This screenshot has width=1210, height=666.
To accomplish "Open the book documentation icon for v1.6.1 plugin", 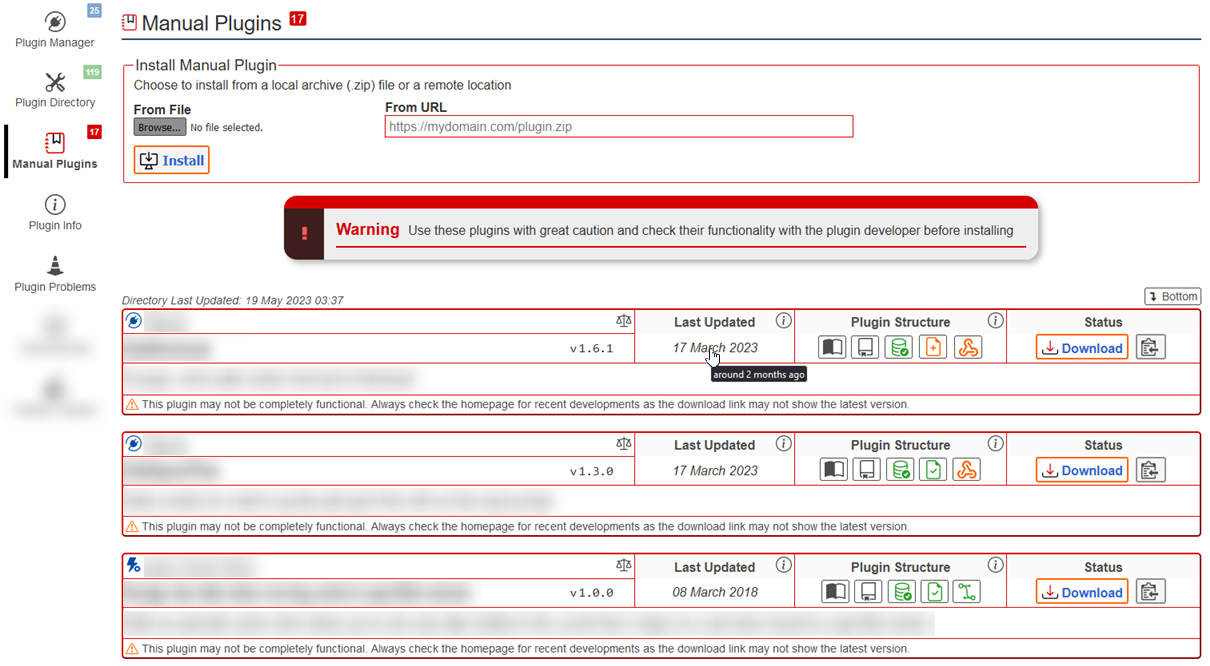I will [x=832, y=348].
